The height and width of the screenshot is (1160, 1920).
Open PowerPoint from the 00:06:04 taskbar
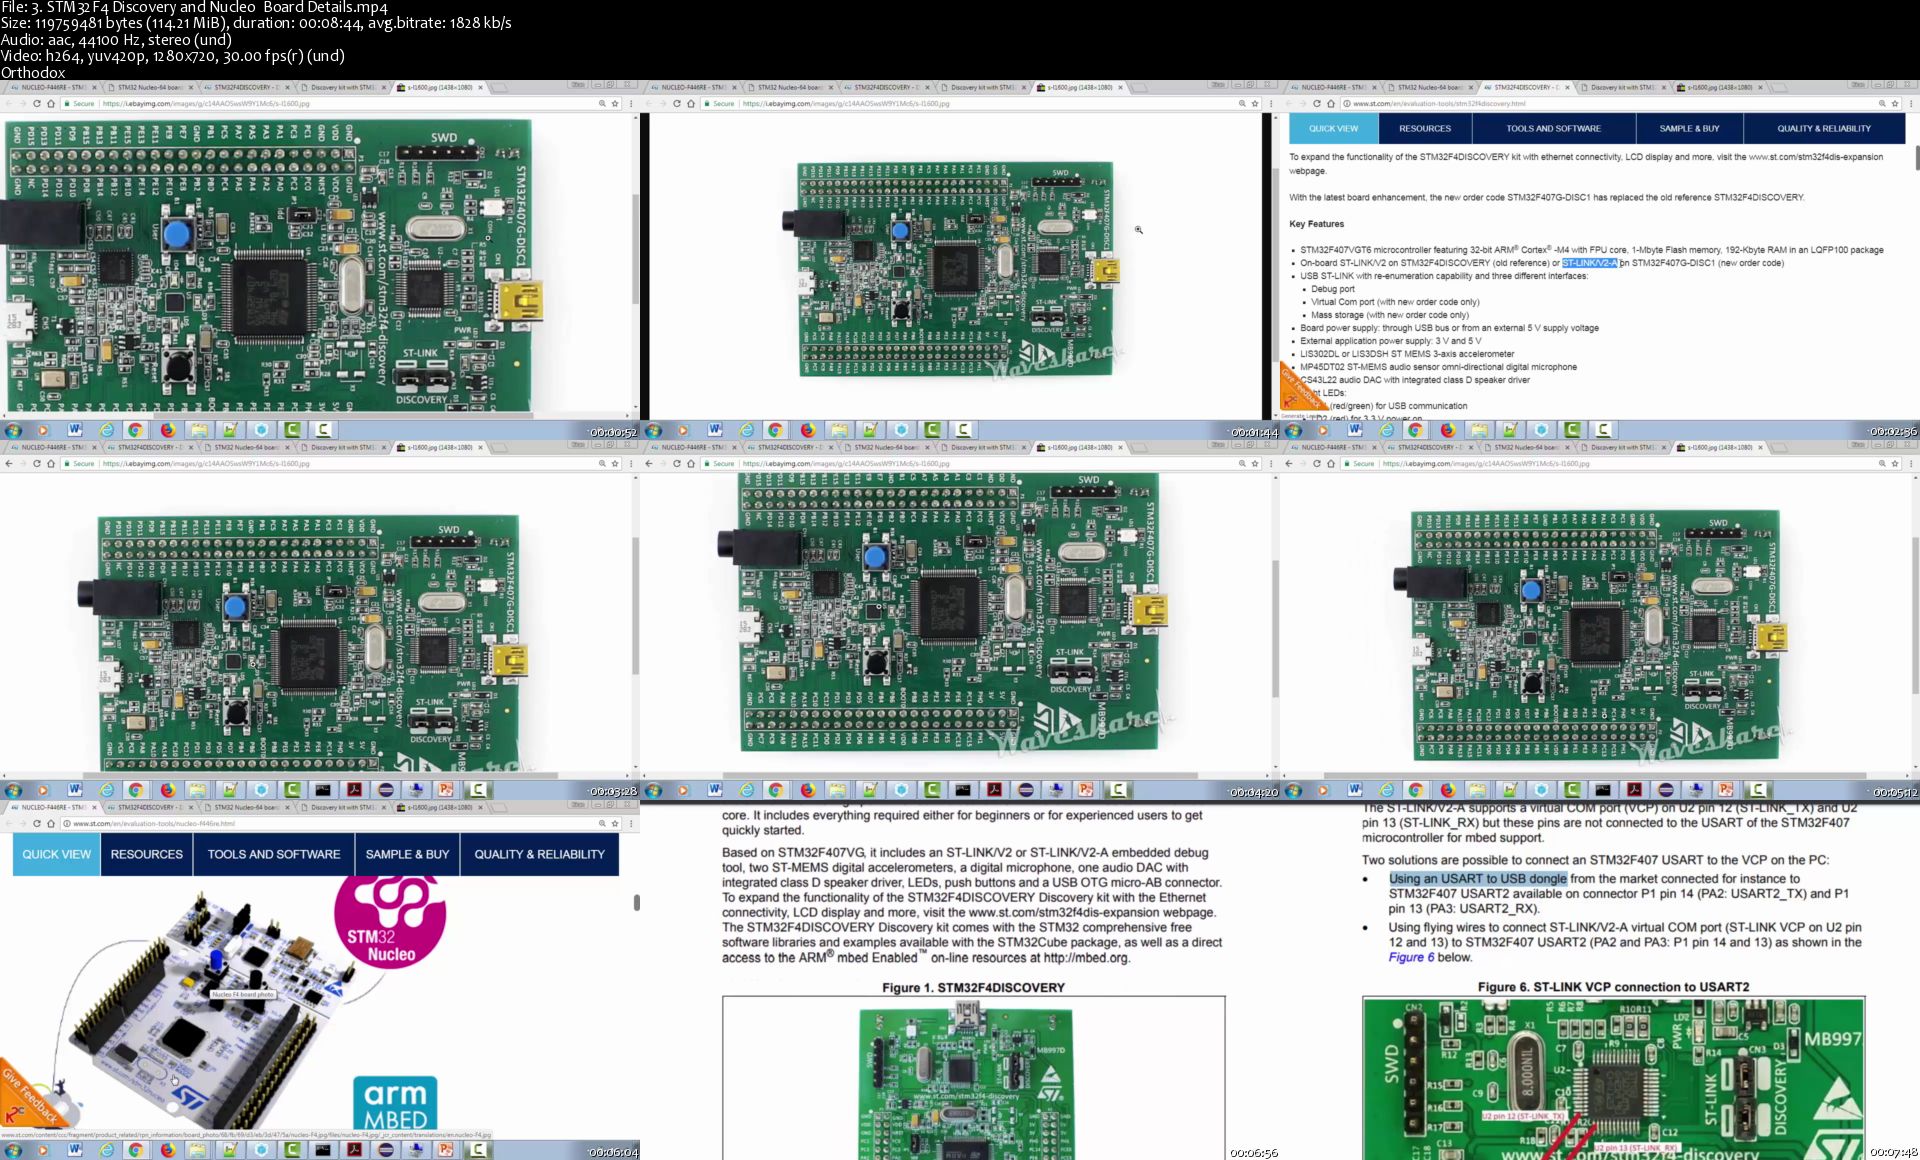(446, 1150)
